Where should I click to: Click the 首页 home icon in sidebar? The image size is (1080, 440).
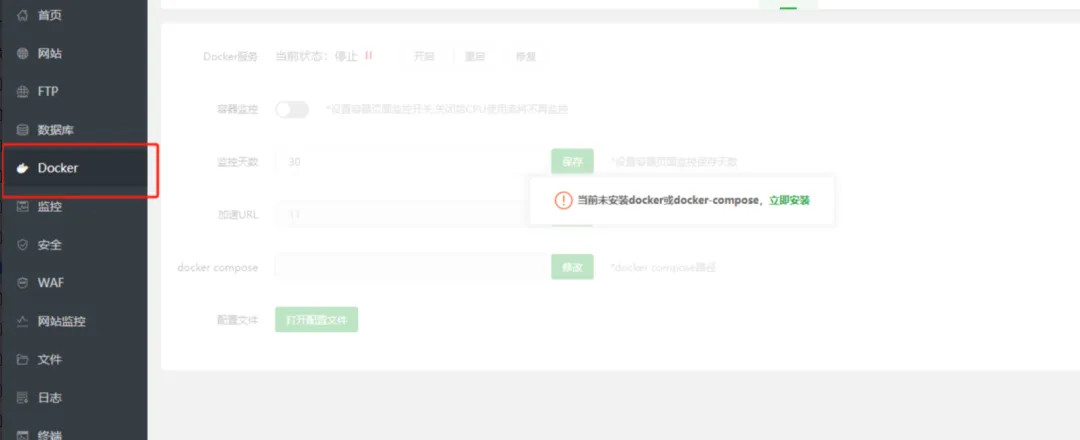[x=23, y=15]
